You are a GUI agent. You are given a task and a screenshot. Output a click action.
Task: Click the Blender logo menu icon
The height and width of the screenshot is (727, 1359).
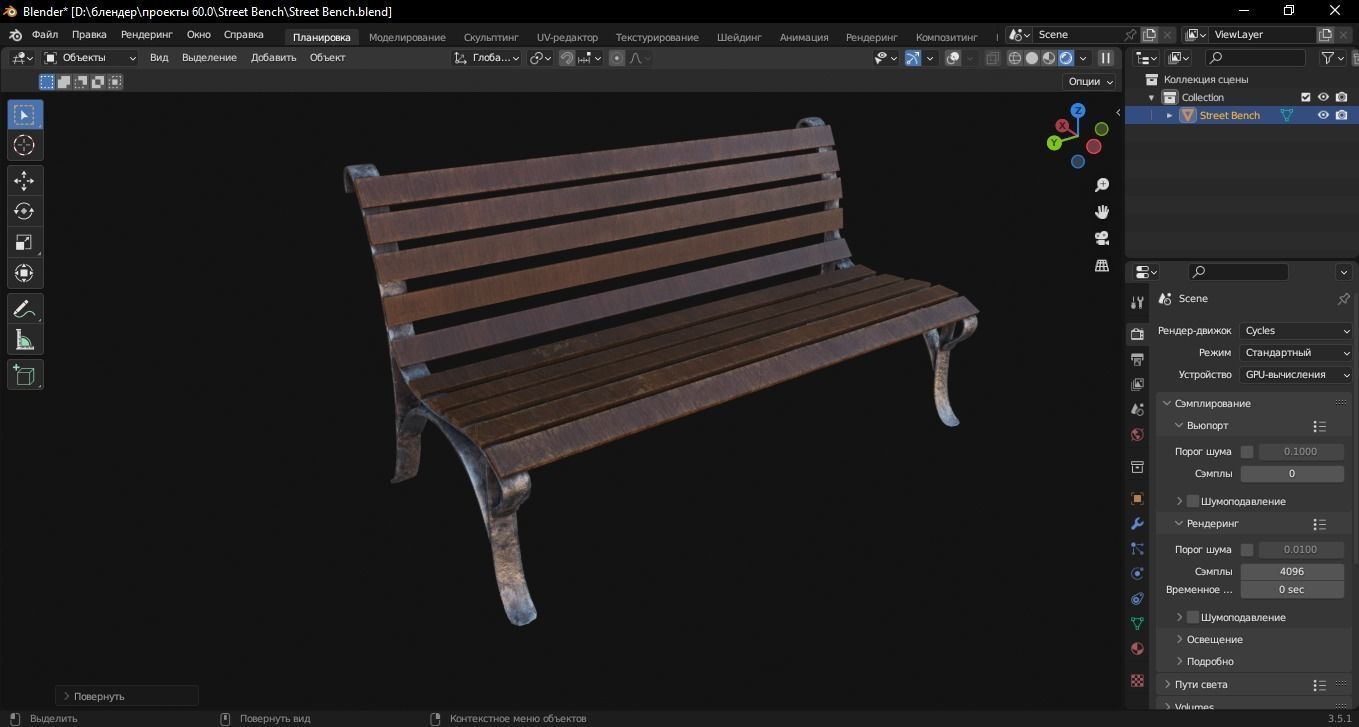click(15, 35)
